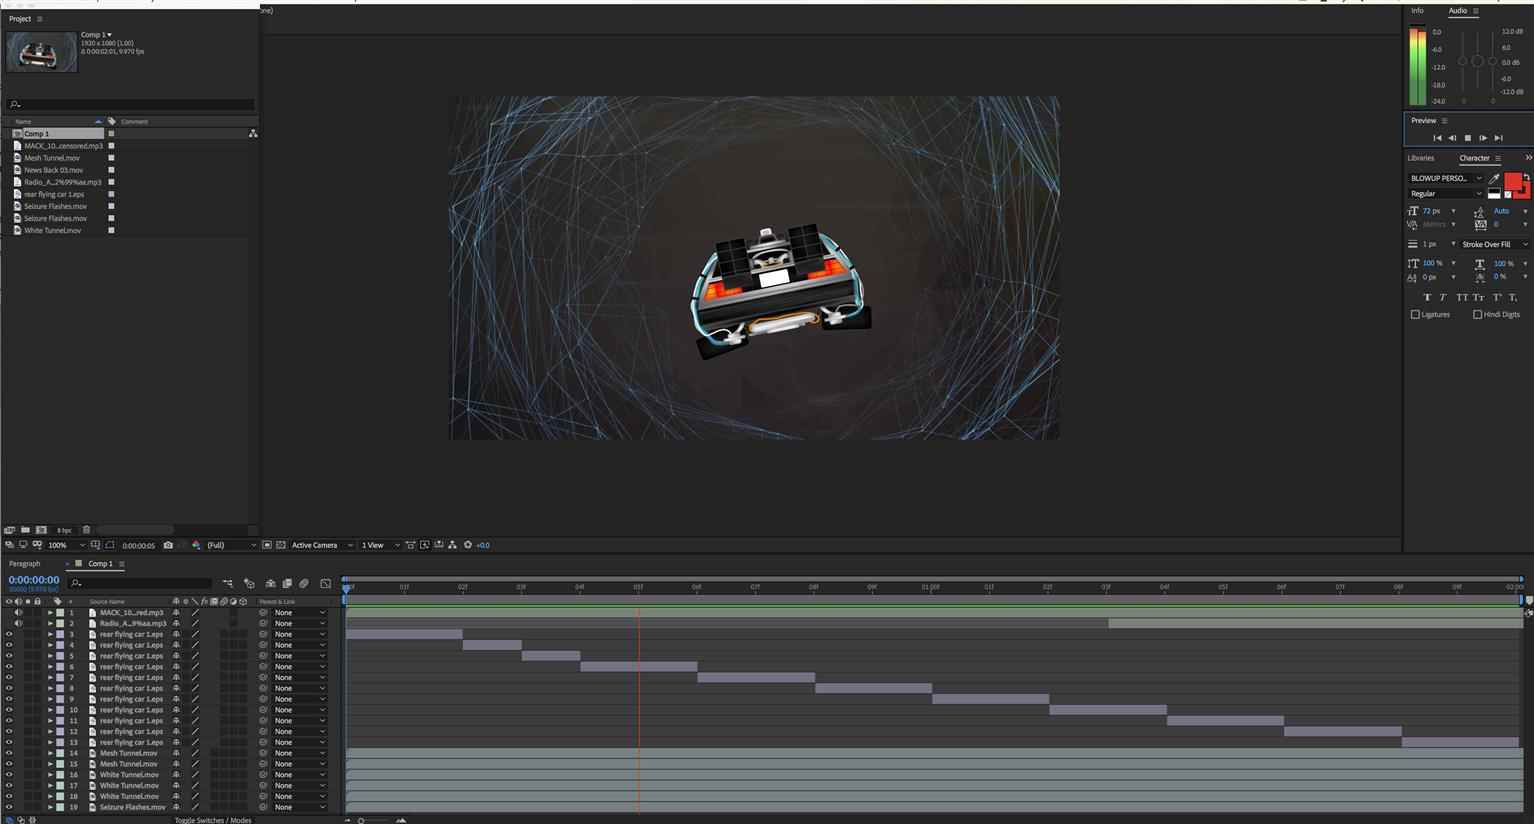Take a snapshot with the camera icon

click(168, 545)
